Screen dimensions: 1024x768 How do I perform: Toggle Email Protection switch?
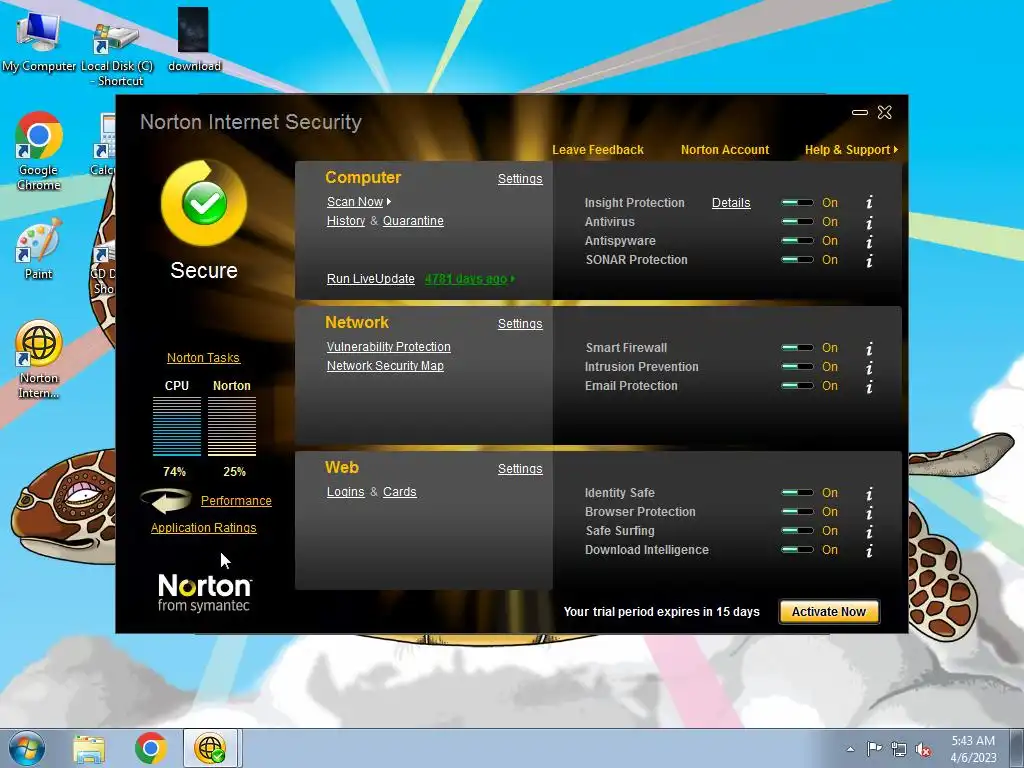point(797,385)
